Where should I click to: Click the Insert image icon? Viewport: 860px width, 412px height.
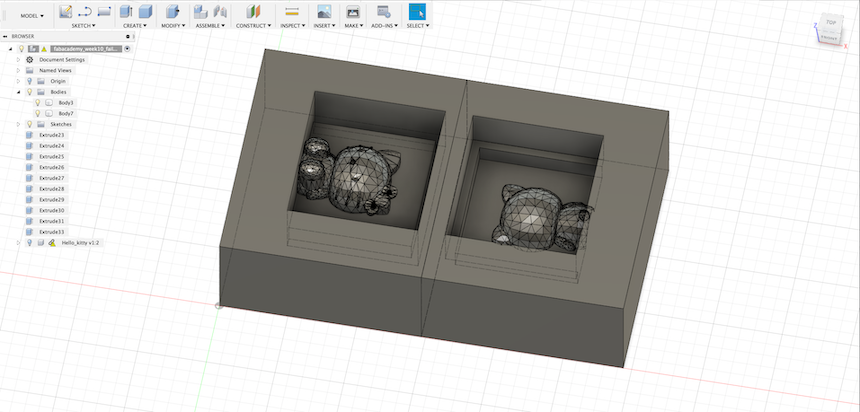tap(324, 11)
